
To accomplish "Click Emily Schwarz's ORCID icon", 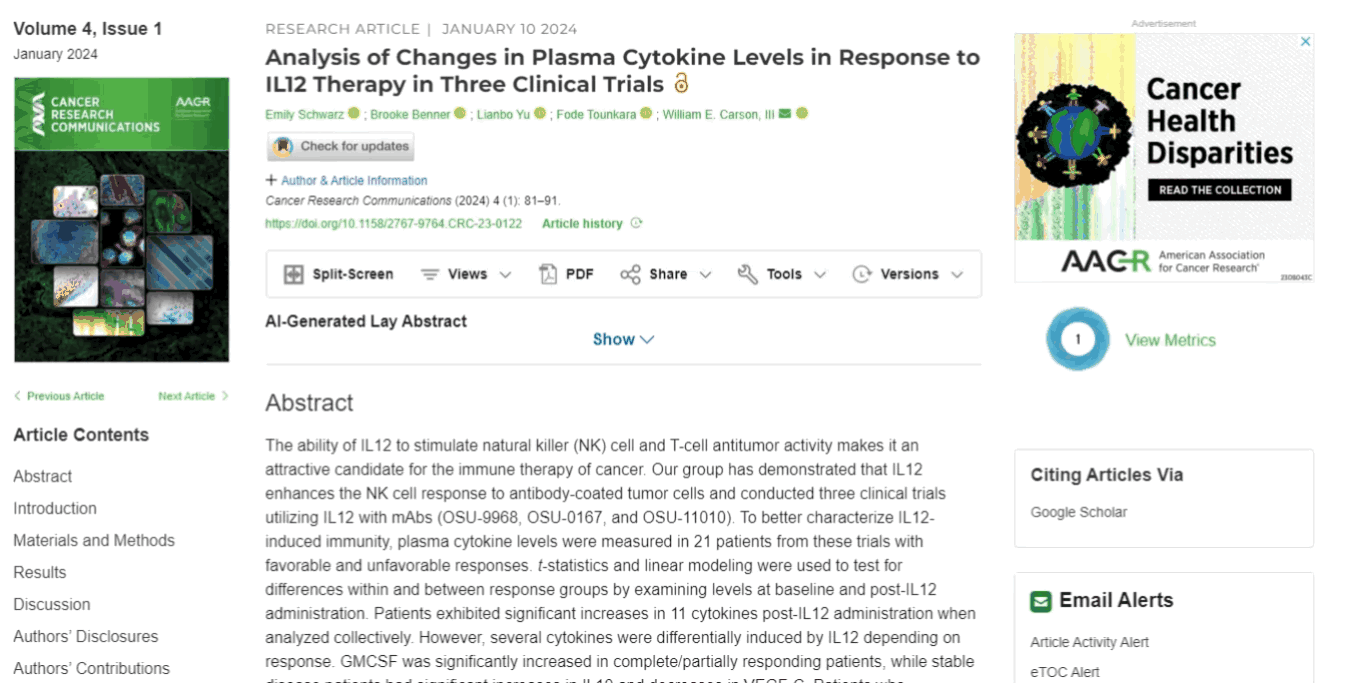I will 354,114.
